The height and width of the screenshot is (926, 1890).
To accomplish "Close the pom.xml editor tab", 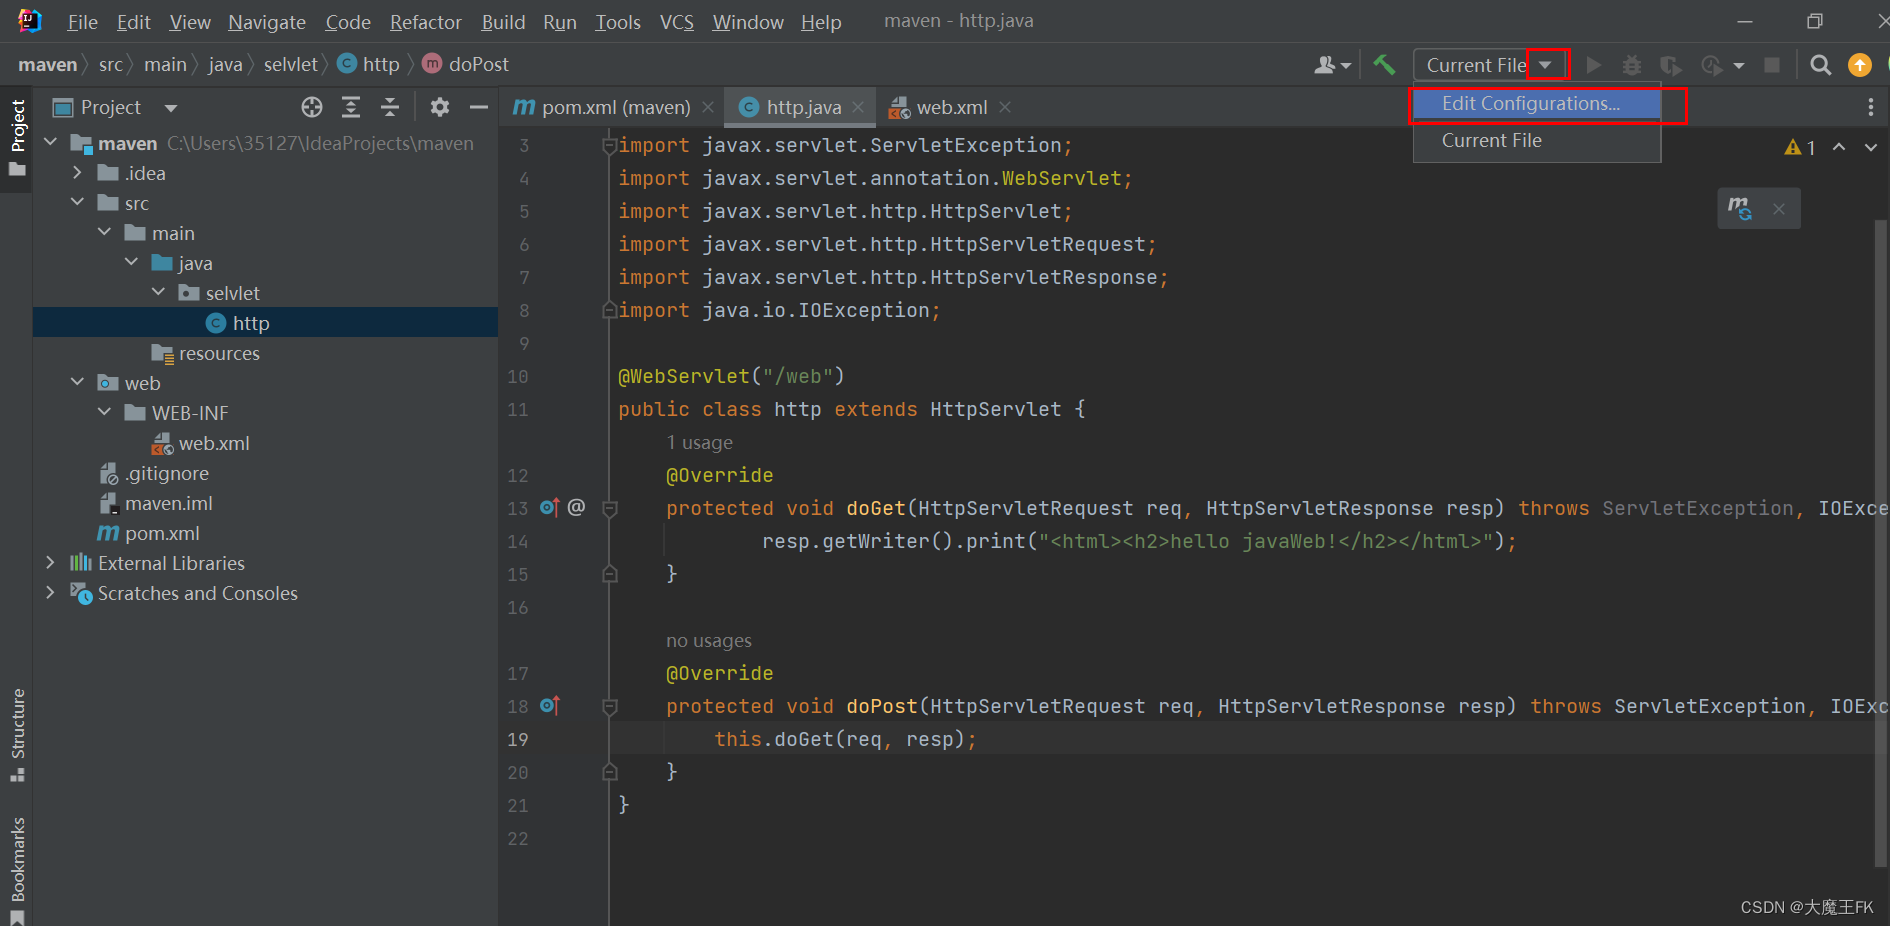I will 708,107.
